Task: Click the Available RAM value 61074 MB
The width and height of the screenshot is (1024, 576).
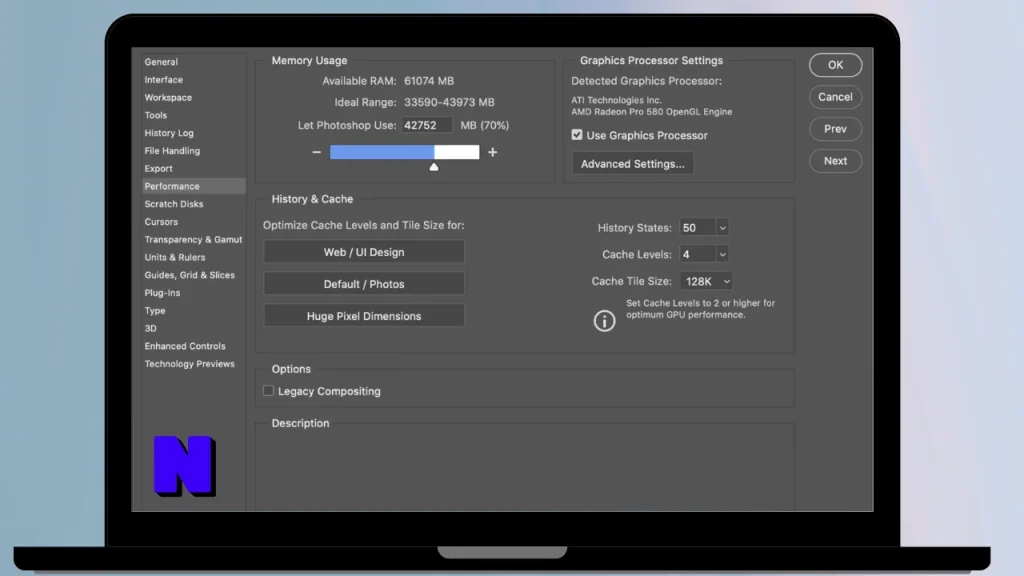Action: pos(429,81)
